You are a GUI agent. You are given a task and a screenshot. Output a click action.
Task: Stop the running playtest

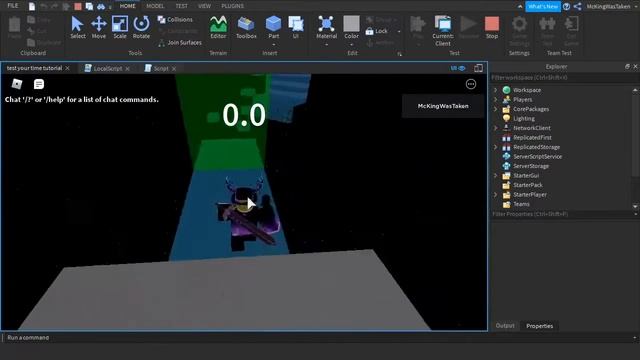point(492,27)
